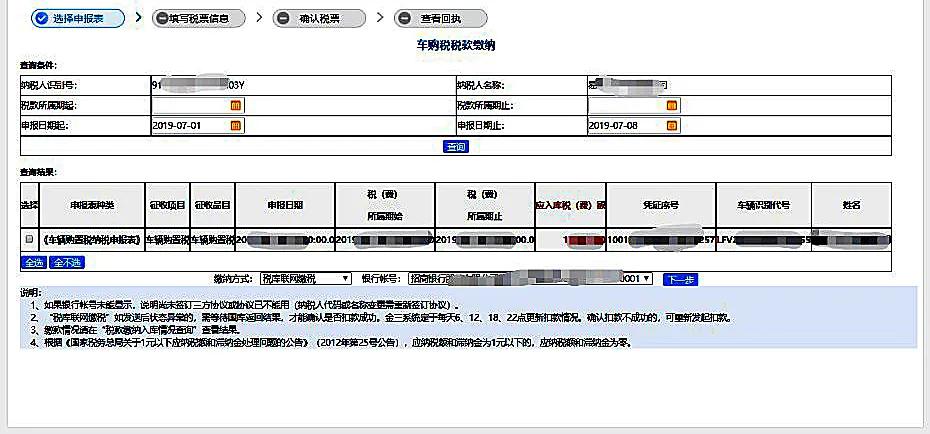Open calendar for 税款所属期起 field
Viewport: 930px width, 434px height.
[236, 105]
